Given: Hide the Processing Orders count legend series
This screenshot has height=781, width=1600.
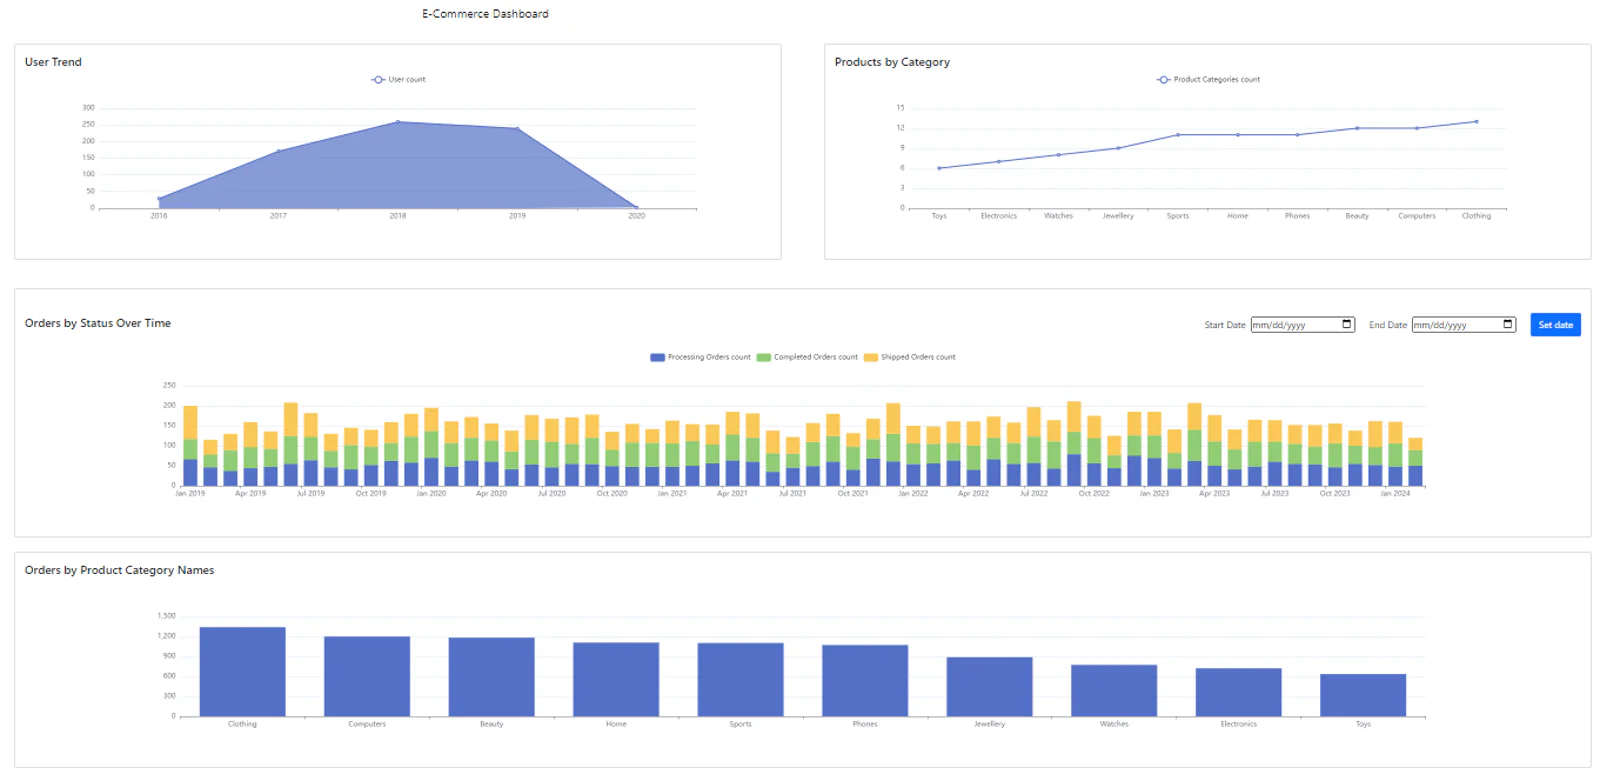Looking at the screenshot, I should point(700,357).
